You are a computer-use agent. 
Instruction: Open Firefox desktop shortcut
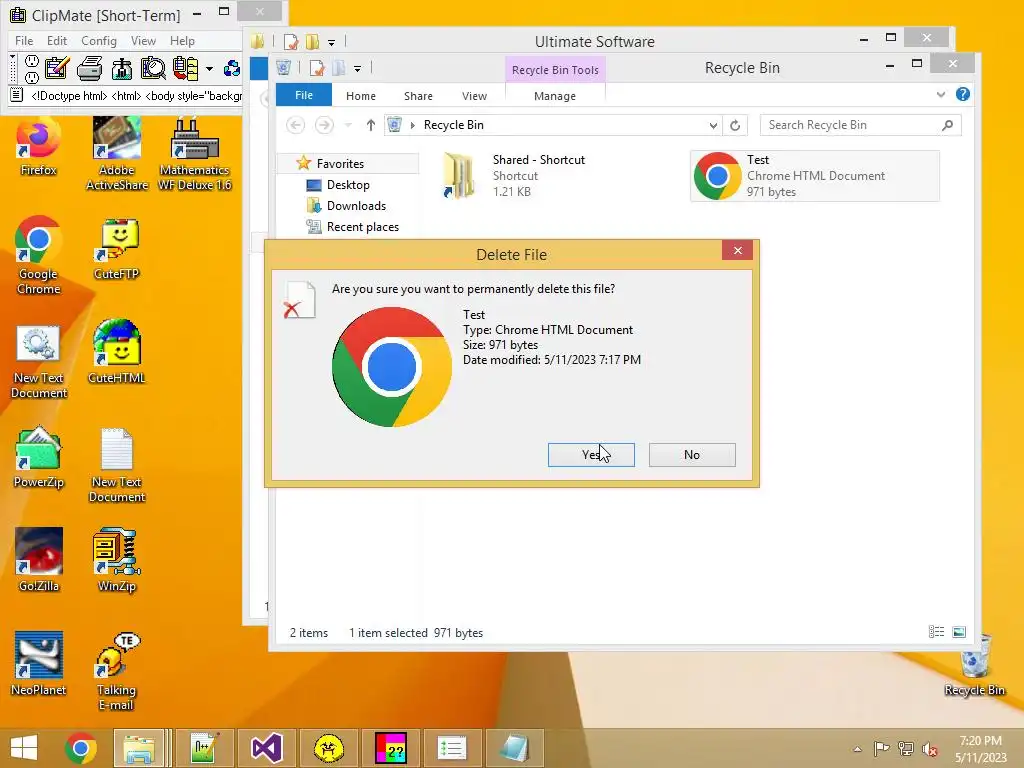coord(38,146)
